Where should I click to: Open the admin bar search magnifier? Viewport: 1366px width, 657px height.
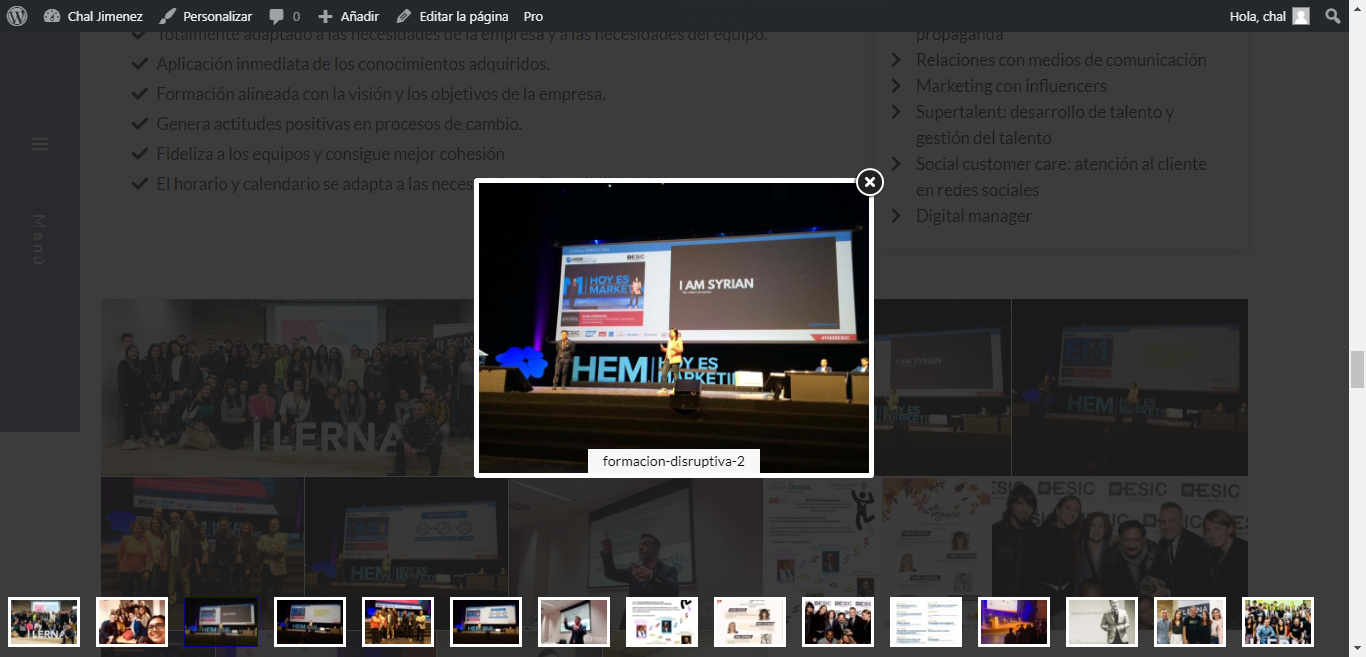[x=1333, y=16]
